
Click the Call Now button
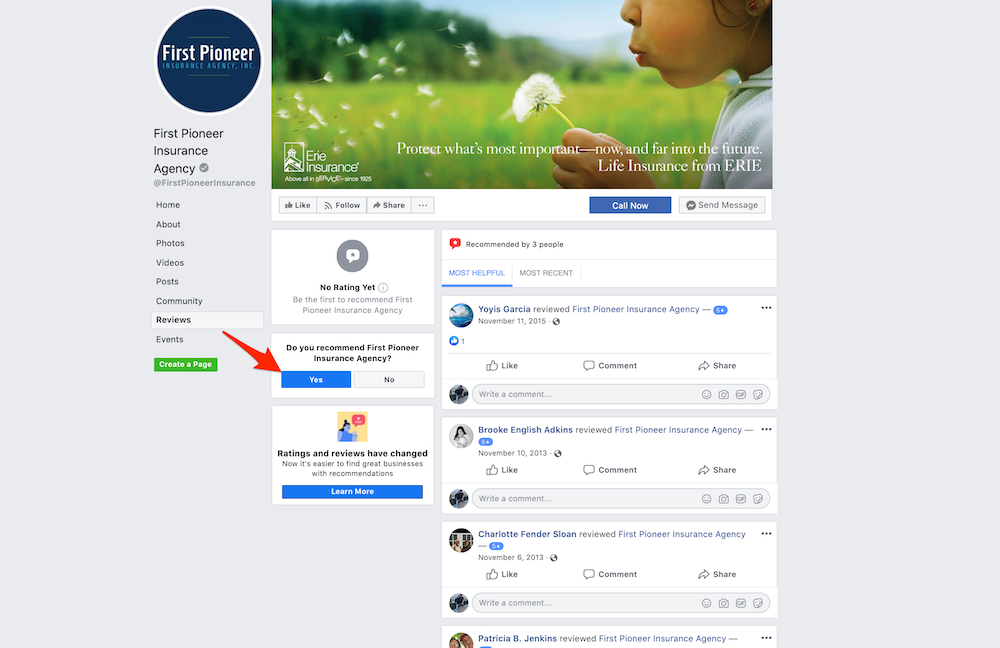(630, 205)
